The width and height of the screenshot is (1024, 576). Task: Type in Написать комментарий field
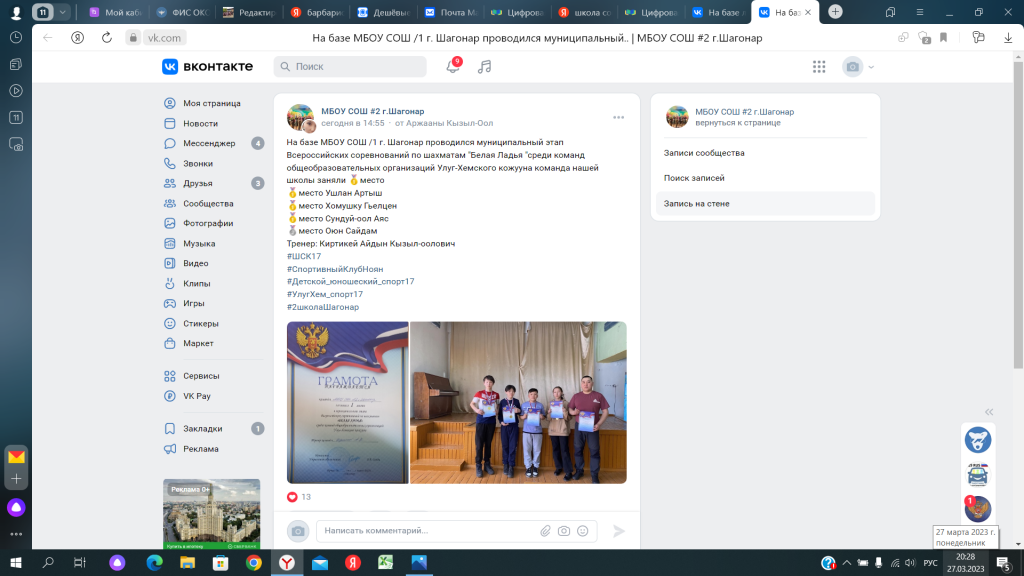tap(425, 530)
